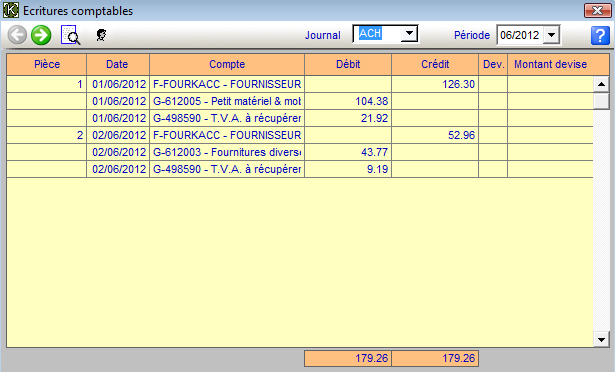The image size is (615, 372).
Task: Select the 52.96 credit cell
Action: (435, 135)
